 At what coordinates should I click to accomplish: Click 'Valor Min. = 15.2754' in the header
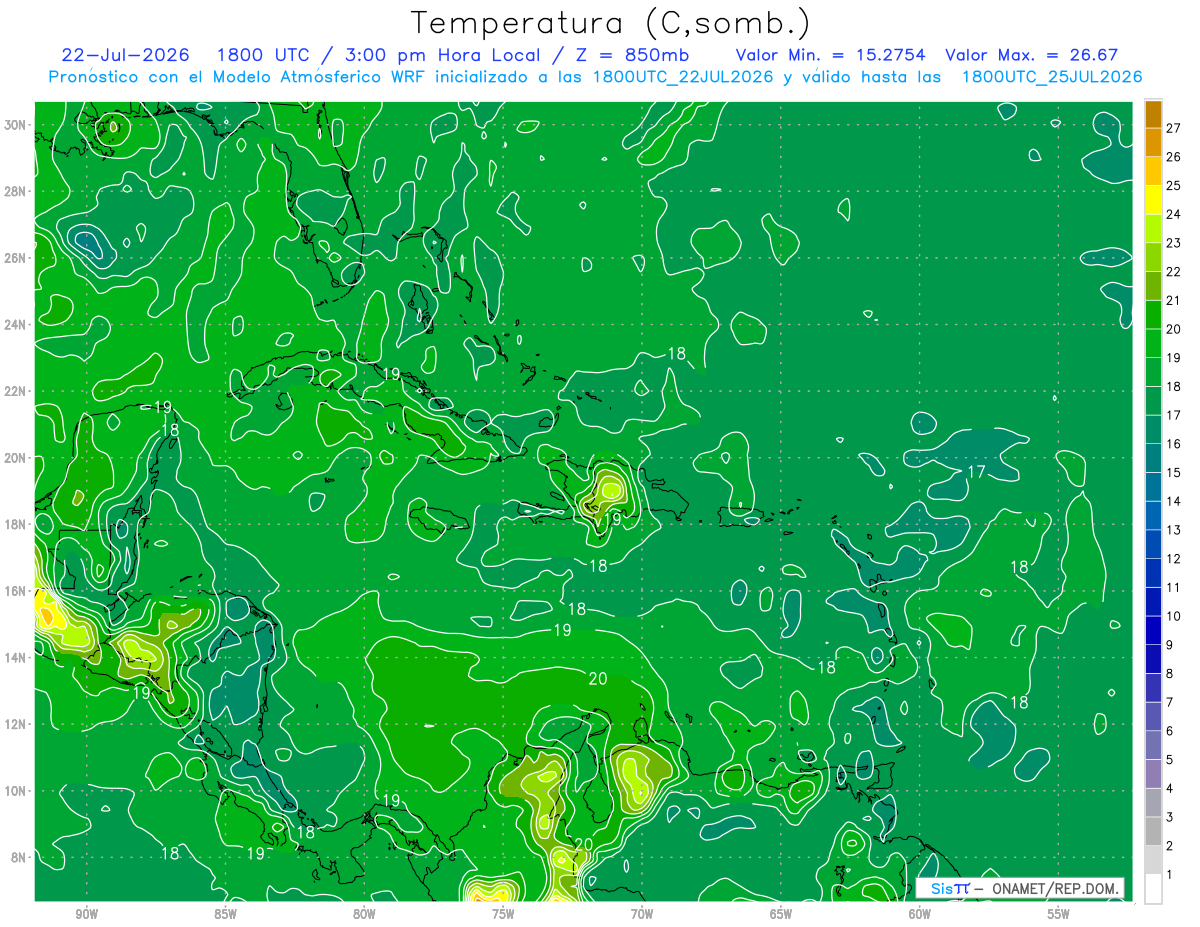pyautogui.click(x=830, y=55)
